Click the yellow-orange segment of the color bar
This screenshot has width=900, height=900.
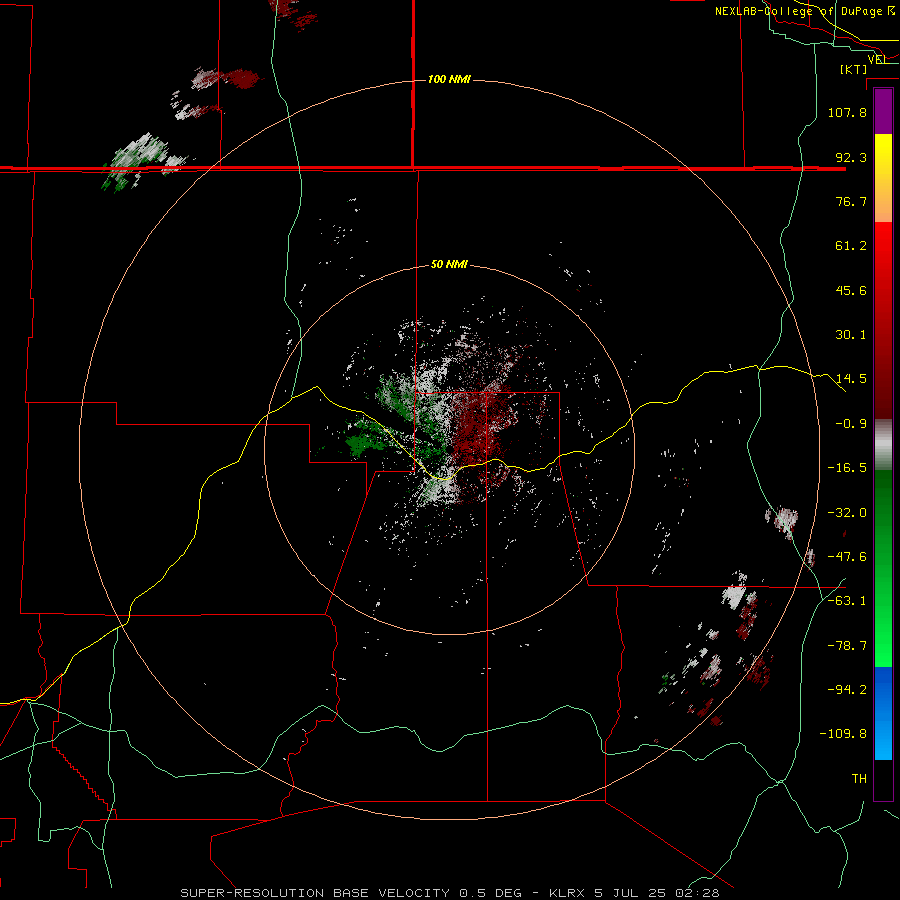(883, 178)
